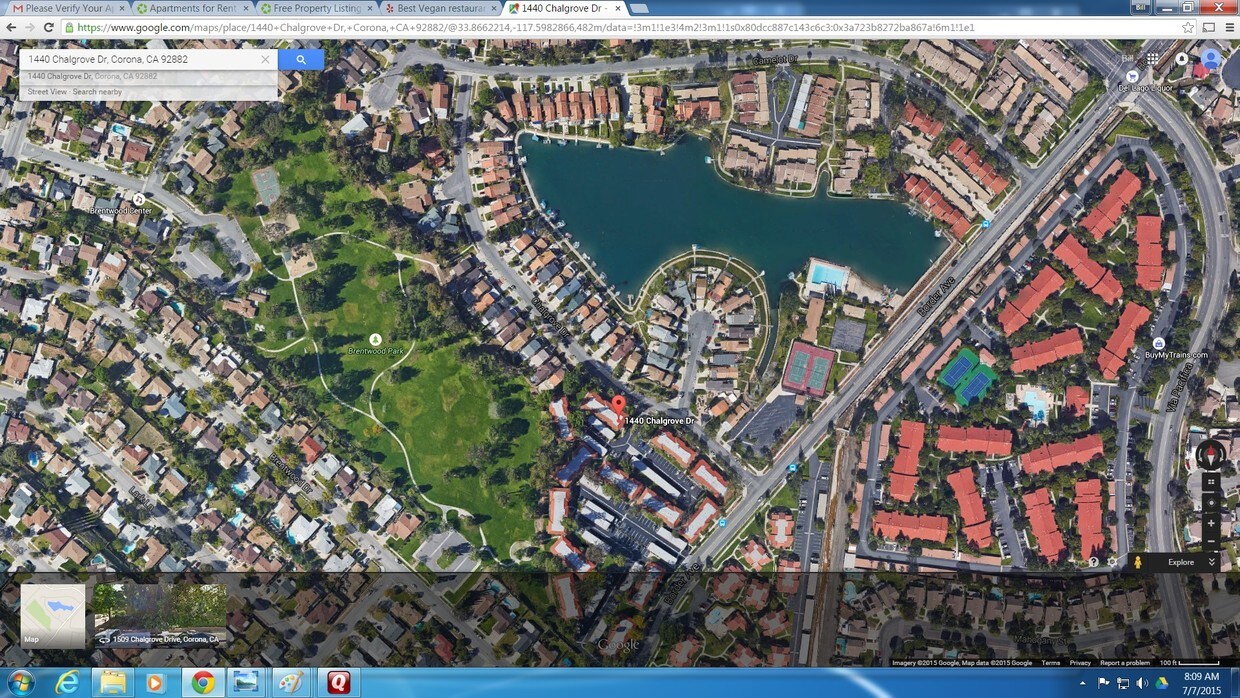The height and width of the screenshot is (698, 1240).
Task: Switch to Map view thumbnail
Action: pyautogui.click(x=53, y=614)
